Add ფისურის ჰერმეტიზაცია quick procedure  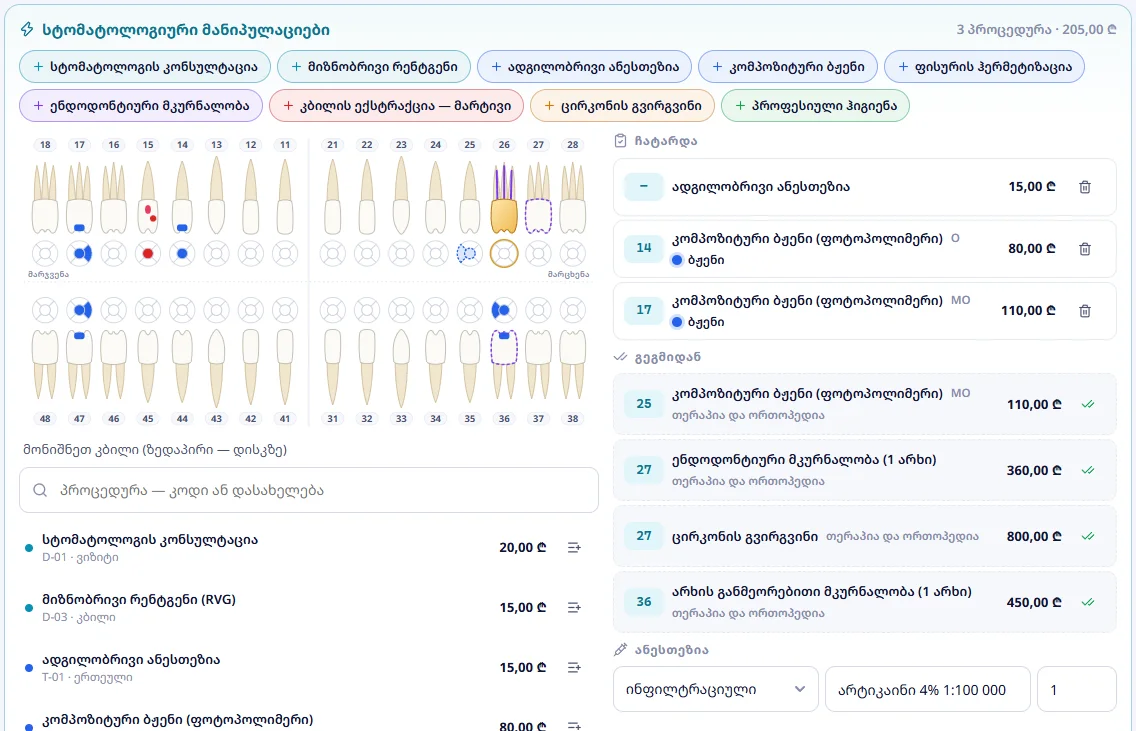(985, 67)
